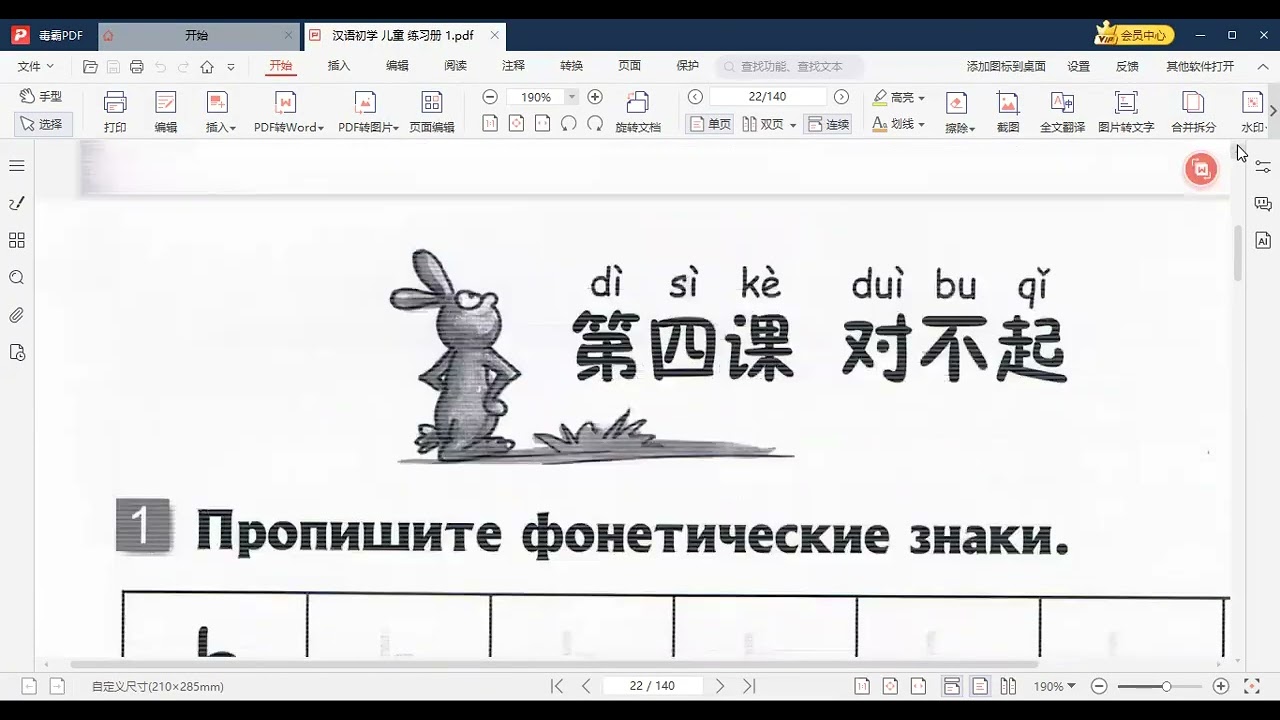Click 添加图标到桌面 link

[x=1005, y=66]
